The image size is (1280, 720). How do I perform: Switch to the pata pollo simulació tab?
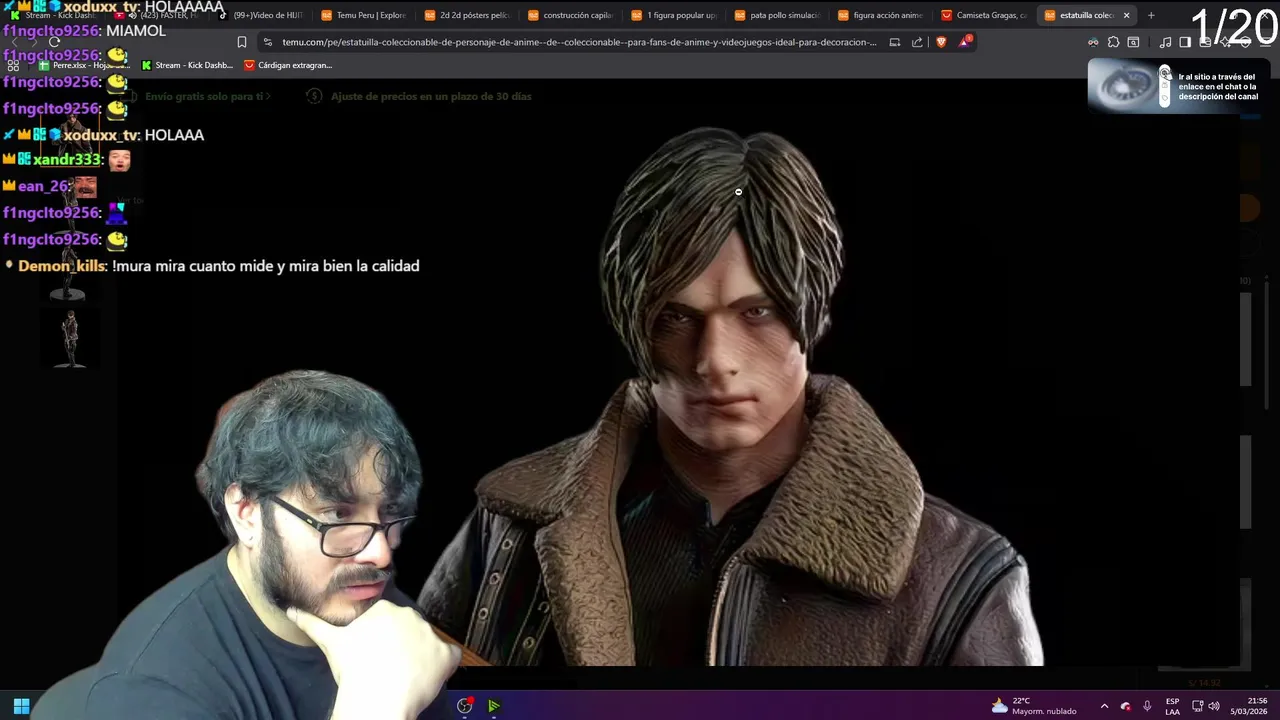pos(777,15)
